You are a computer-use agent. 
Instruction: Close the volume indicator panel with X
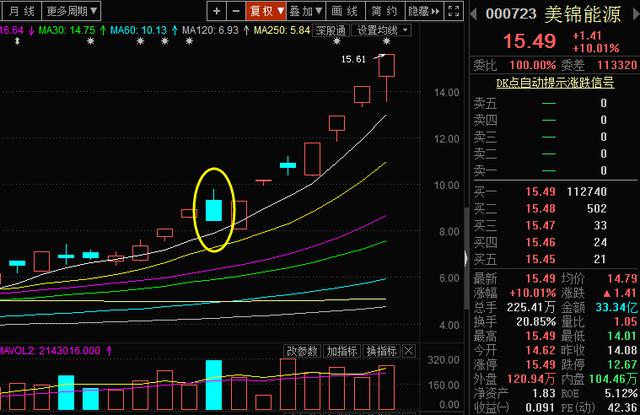point(409,351)
